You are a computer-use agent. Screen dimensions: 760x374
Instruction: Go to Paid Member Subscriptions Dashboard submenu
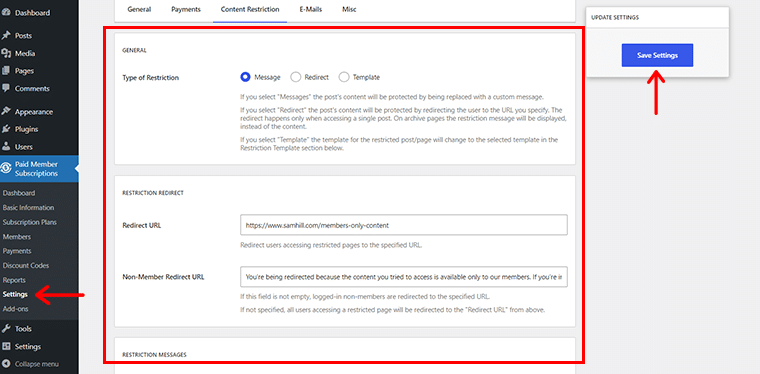(19, 193)
